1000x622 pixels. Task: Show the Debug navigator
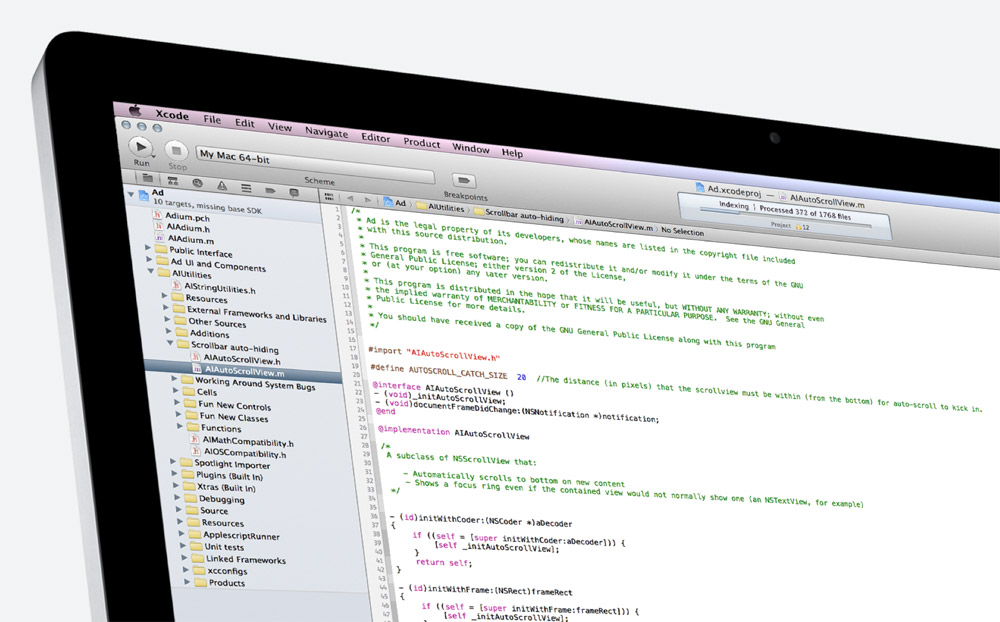(245, 187)
